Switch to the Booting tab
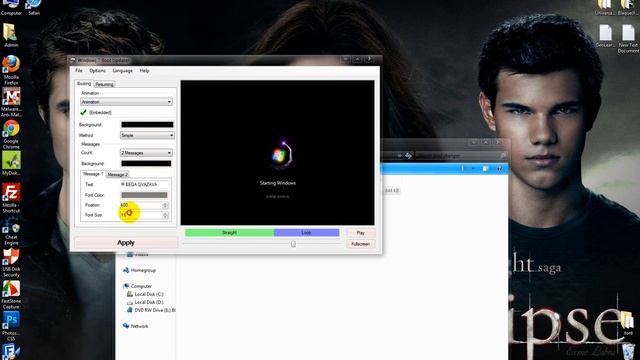This screenshot has height=360, width=640. tap(84, 84)
